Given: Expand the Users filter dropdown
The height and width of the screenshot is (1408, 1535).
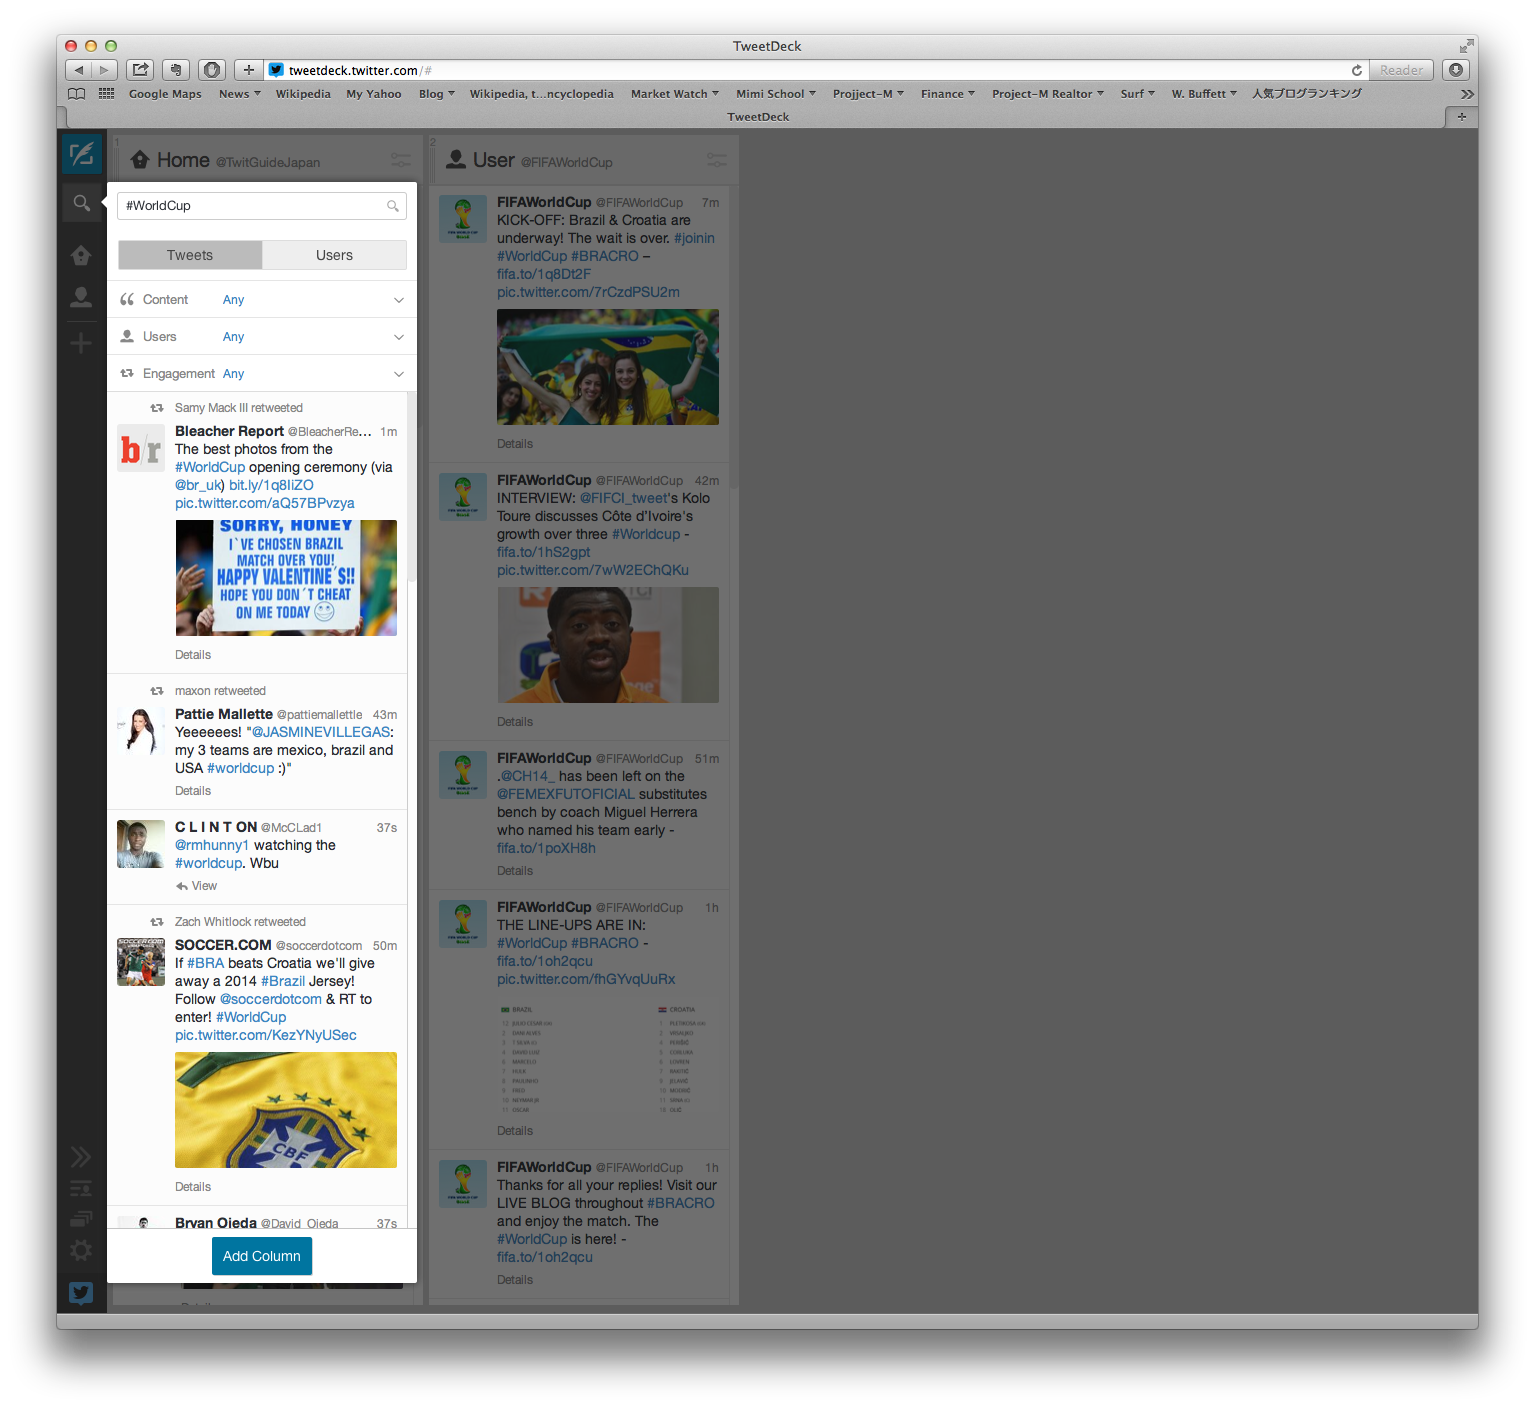Looking at the screenshot, I should (x=262, y=337).
